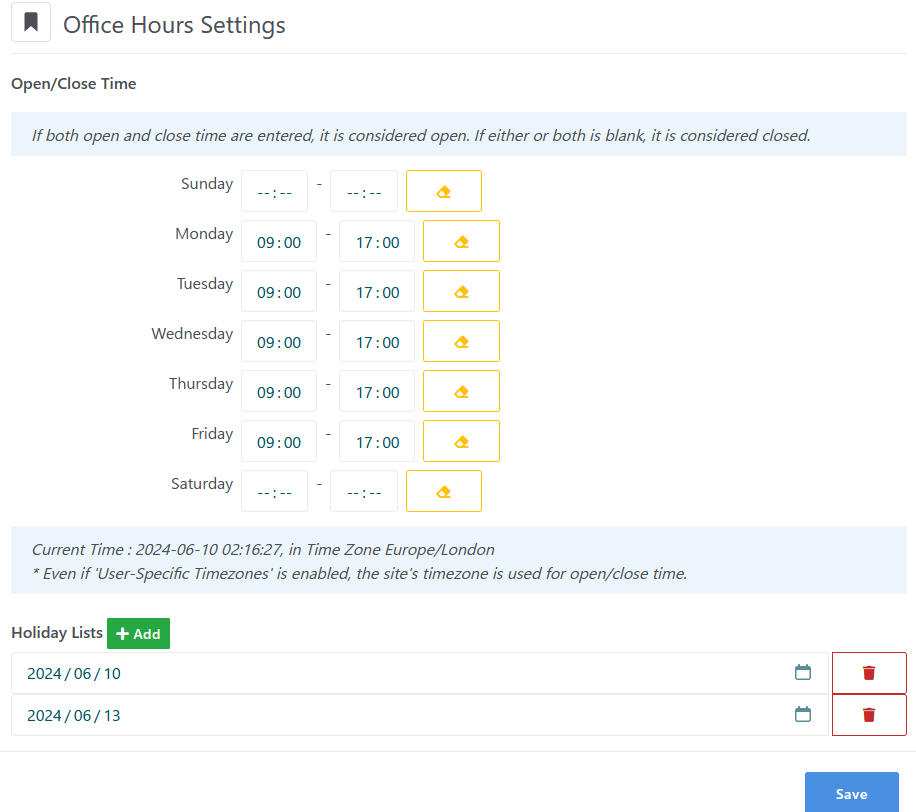916x812 pixels.
Task: Open Monday's opening time selector
Action: click(278, 240)
